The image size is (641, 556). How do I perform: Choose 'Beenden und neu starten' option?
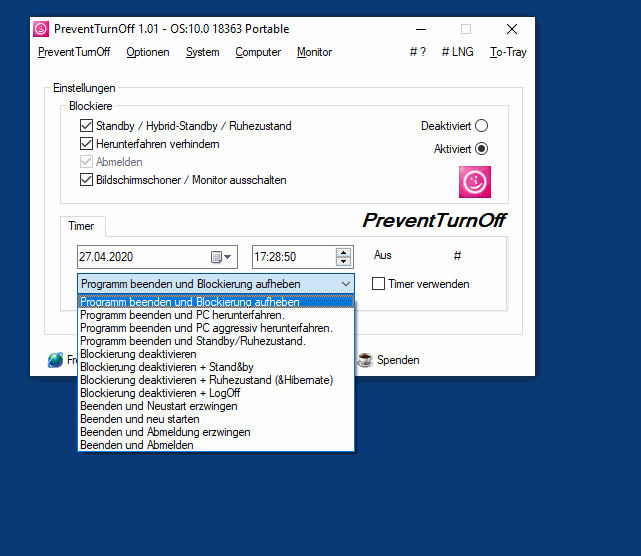216,419
